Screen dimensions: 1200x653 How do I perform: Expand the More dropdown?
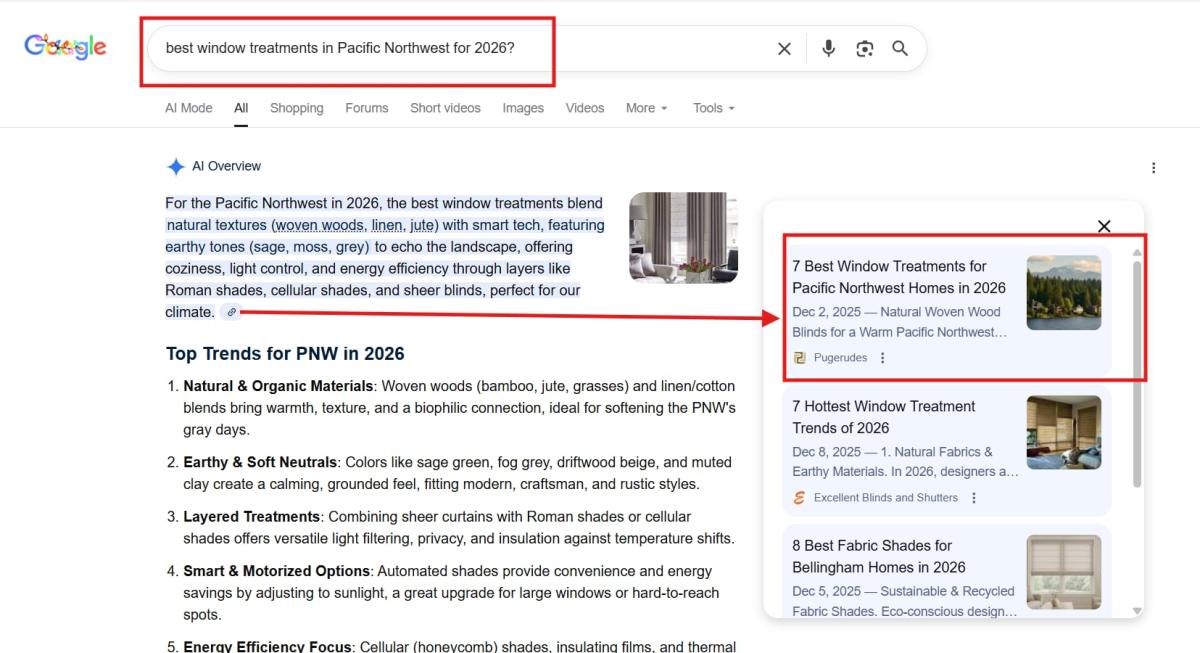pyautogui.click(x=646, y=108)
